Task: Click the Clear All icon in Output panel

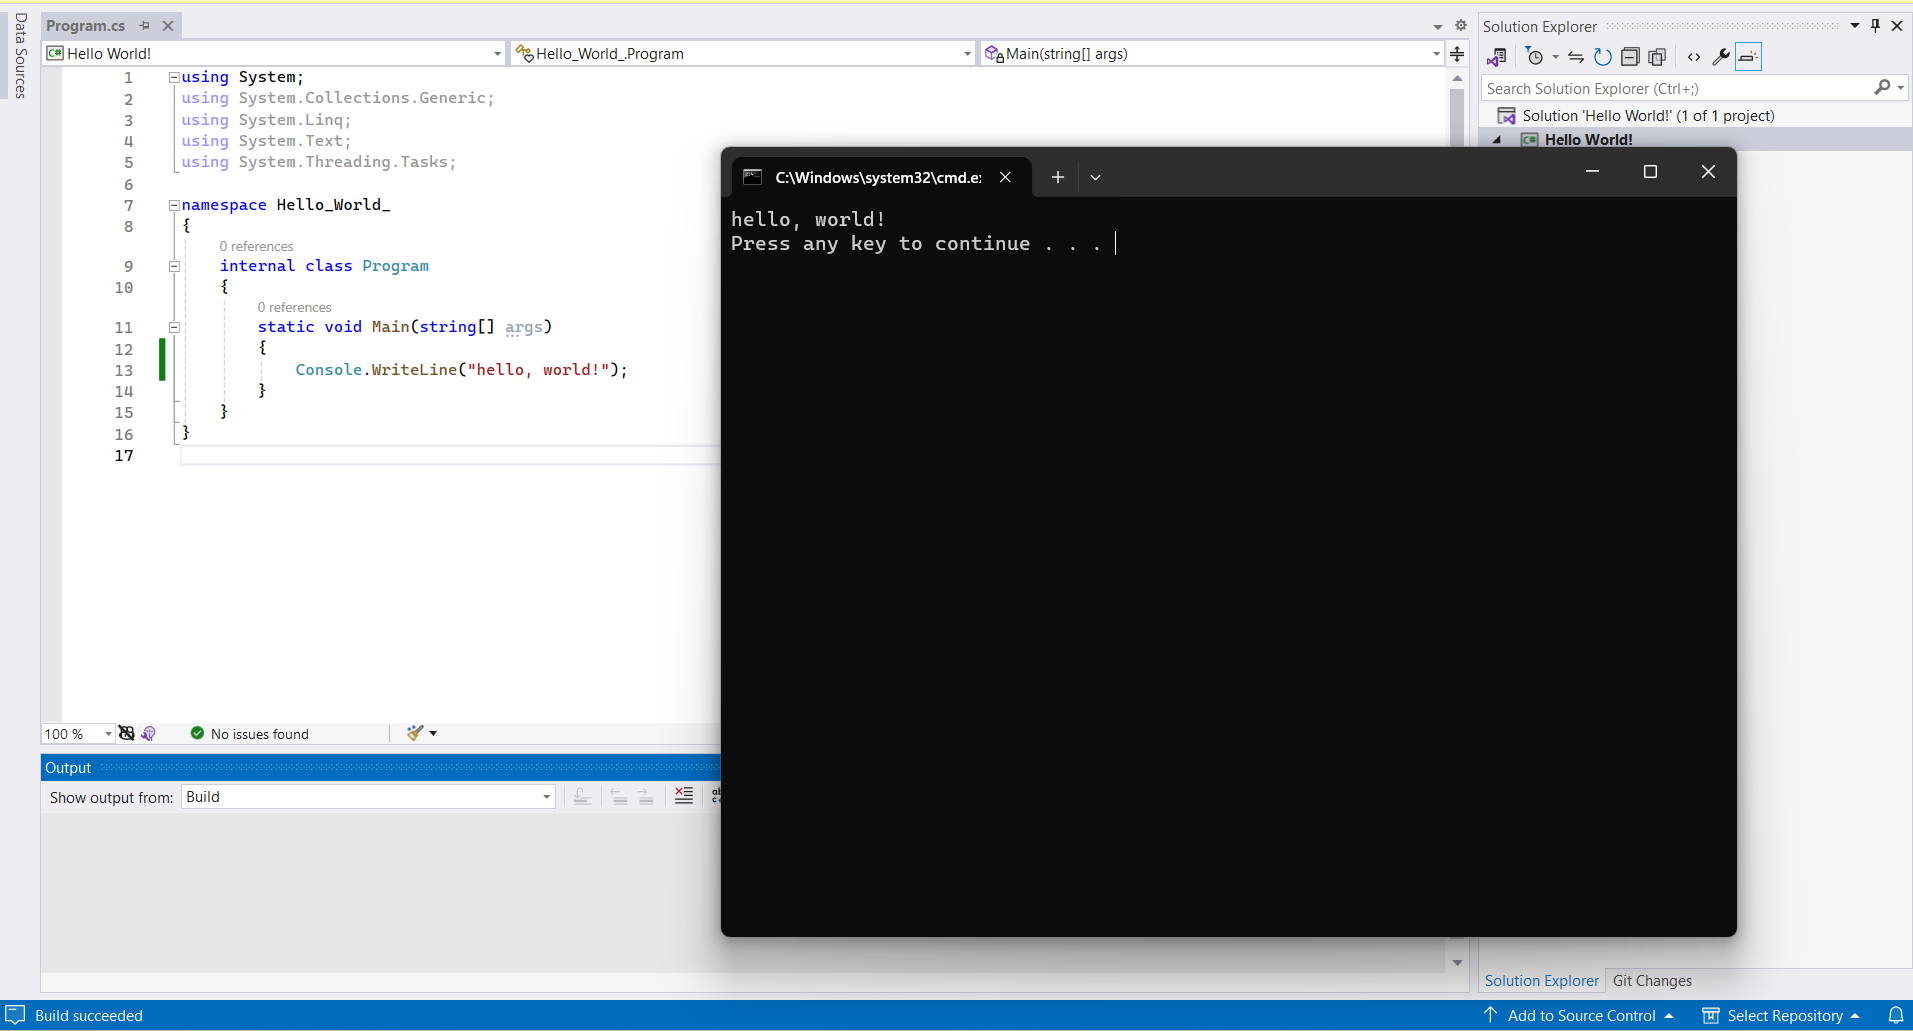Action: click(684, 796)
